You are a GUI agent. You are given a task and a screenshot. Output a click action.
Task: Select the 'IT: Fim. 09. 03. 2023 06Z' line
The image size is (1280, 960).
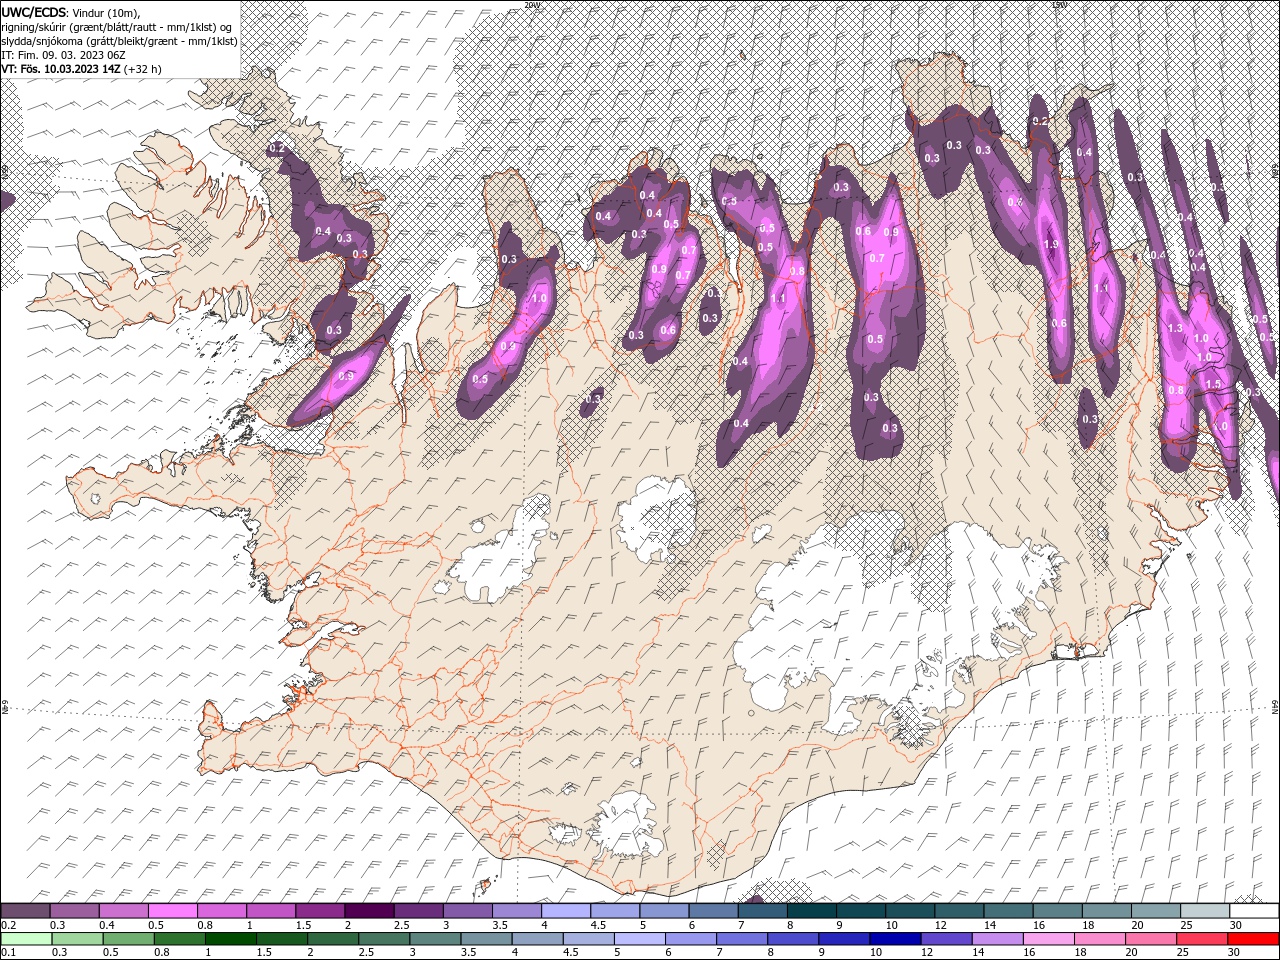[63, 54]
